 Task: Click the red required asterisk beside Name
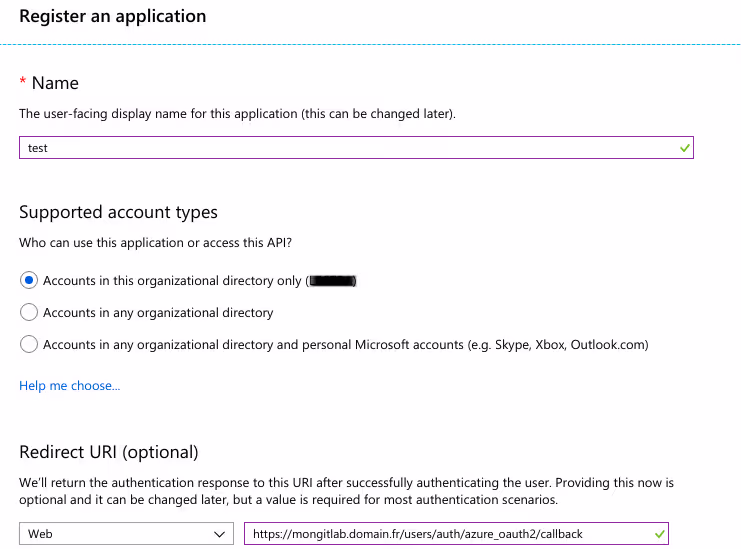coord(23,84)
